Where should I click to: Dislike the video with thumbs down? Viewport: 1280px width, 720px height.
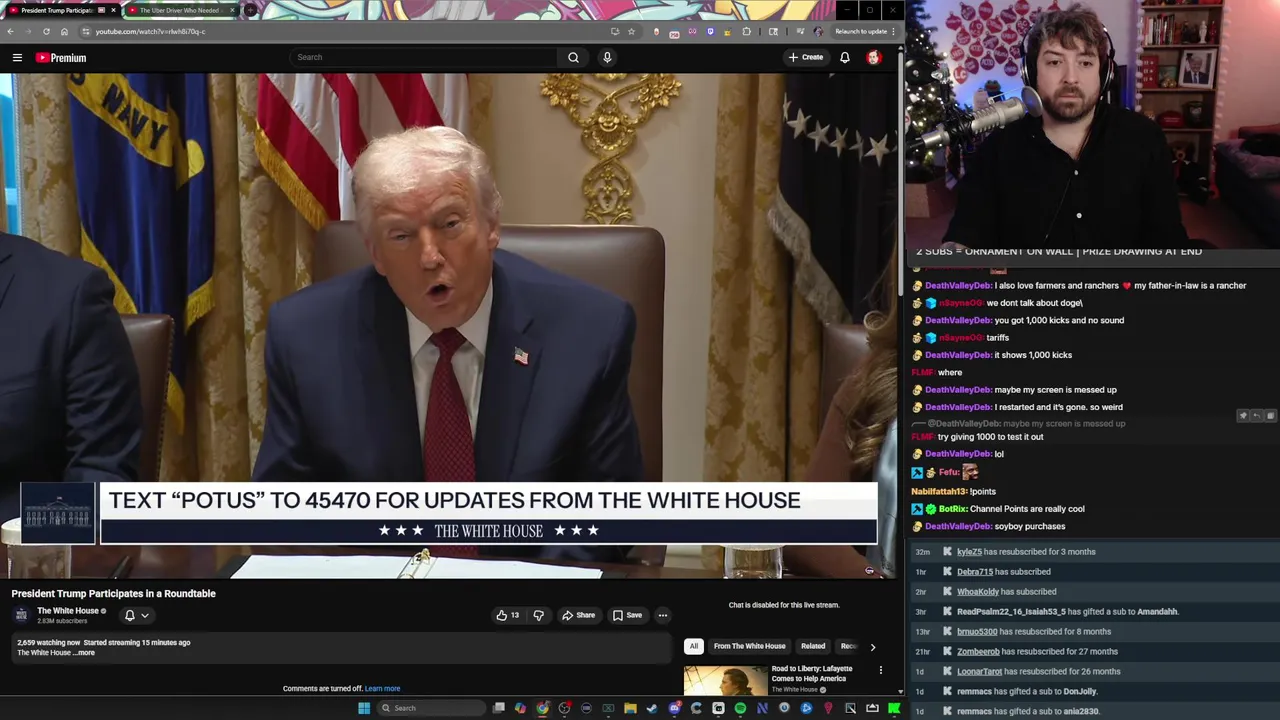click(x=538, y=615)
